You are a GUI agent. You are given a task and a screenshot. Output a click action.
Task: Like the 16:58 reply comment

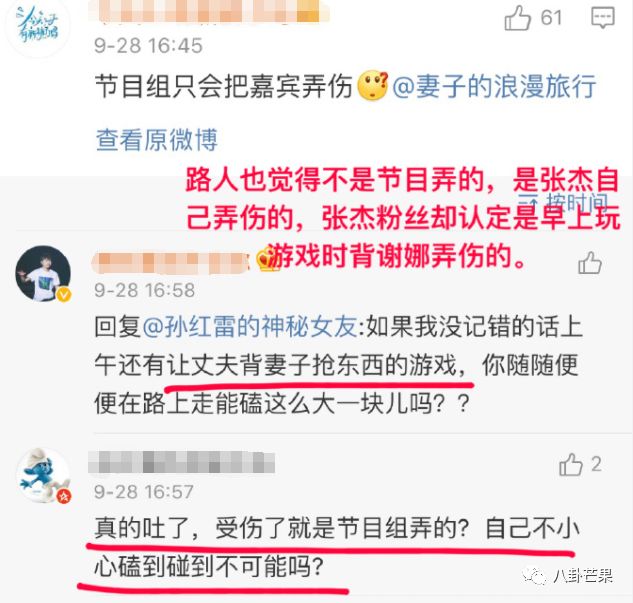(x=590, y=263)
